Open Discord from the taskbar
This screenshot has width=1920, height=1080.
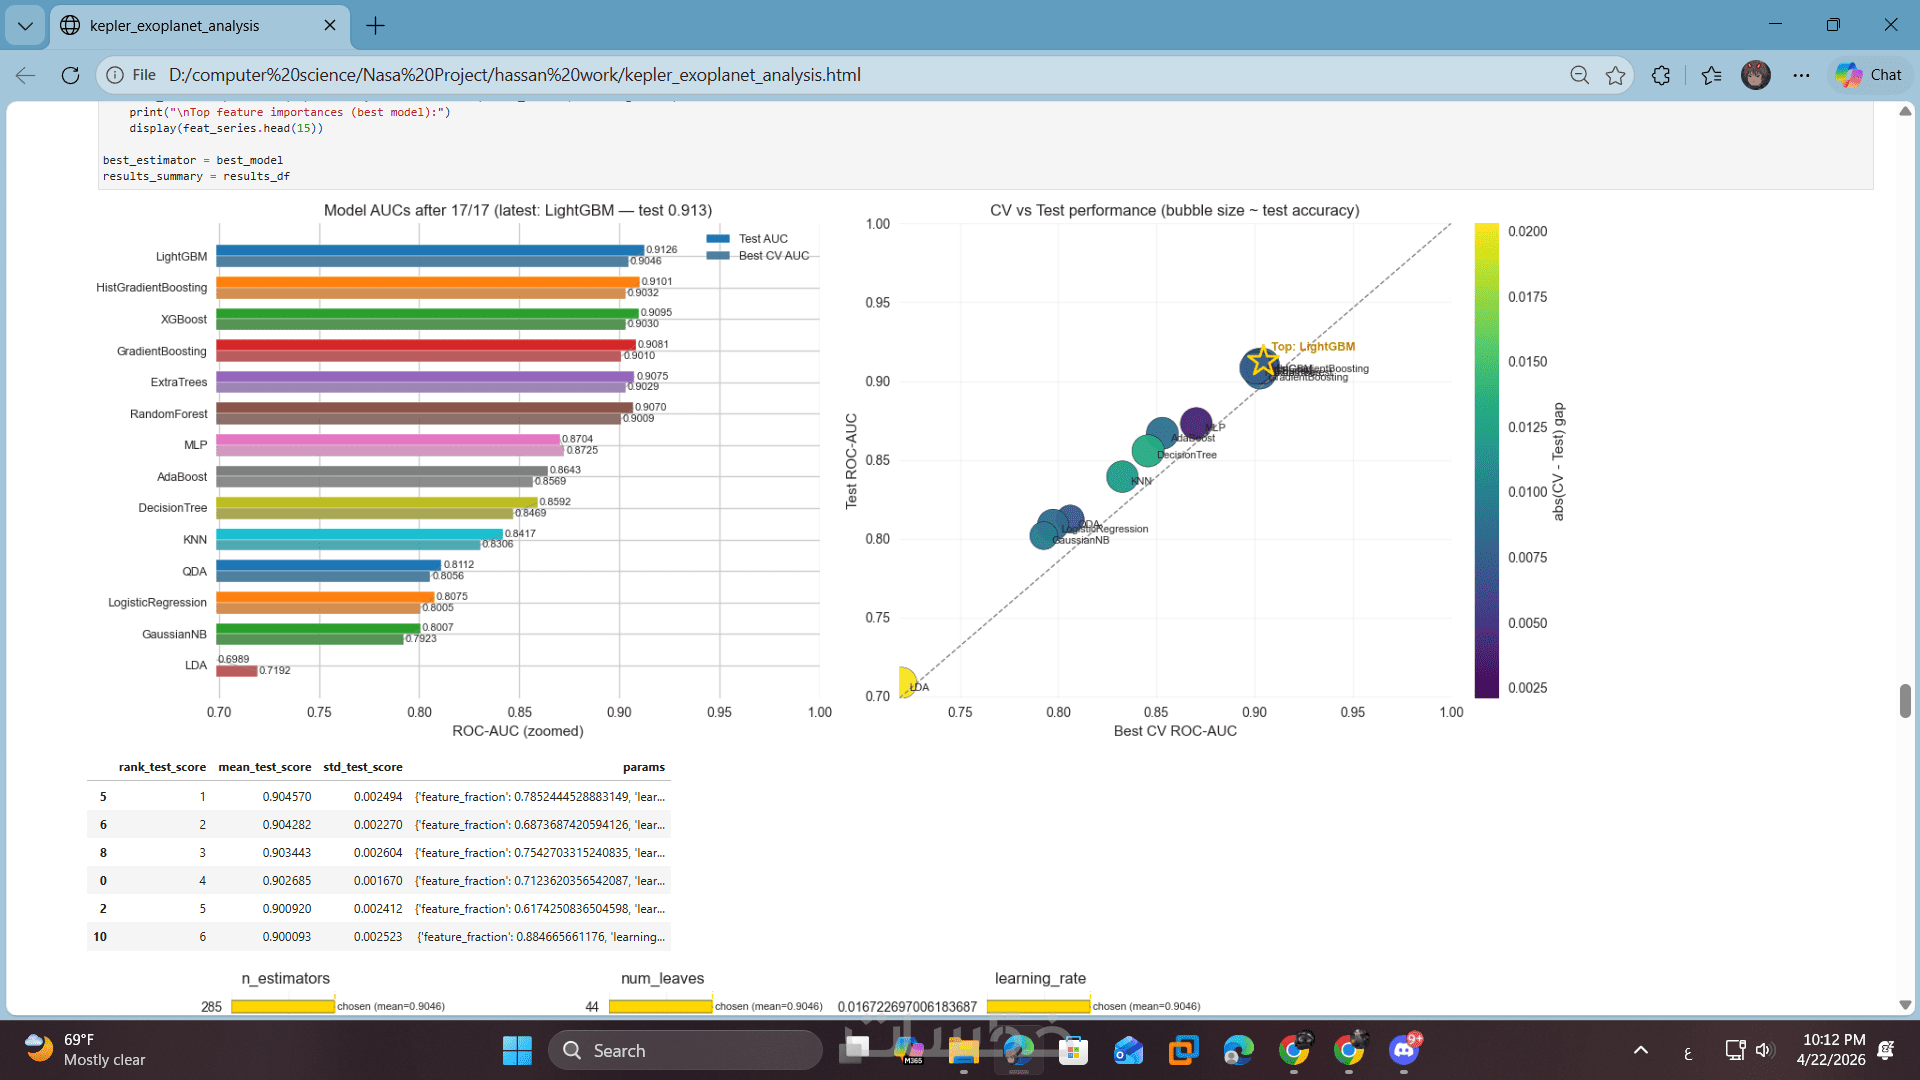pyautogui.click(x=1404, y=1050)
